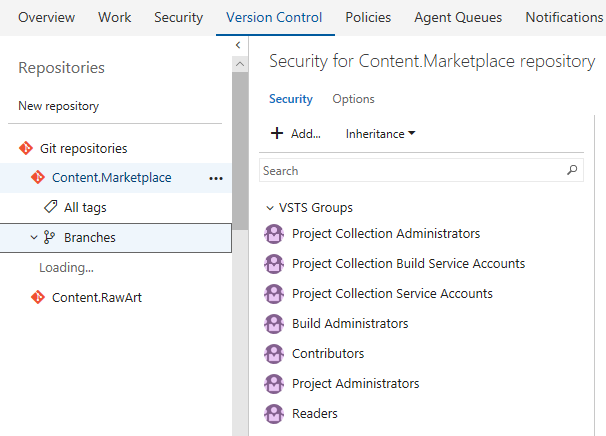Click the repositories pane scroll up arrow
The image size is (606, 436).
[240, 64]
